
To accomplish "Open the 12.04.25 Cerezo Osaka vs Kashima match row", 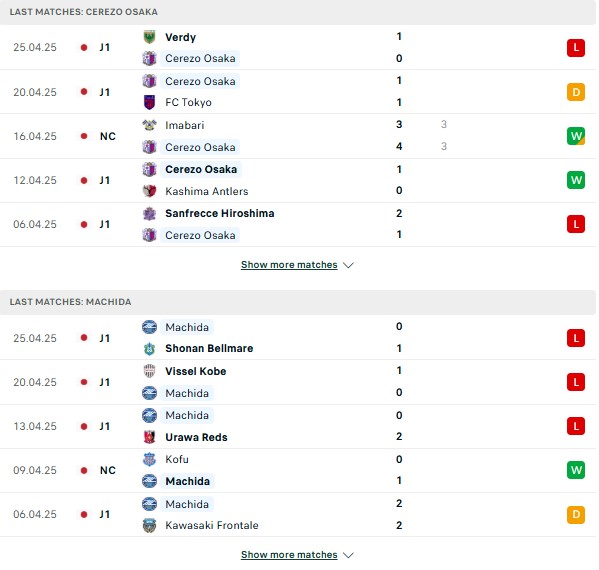I will 298,180.
